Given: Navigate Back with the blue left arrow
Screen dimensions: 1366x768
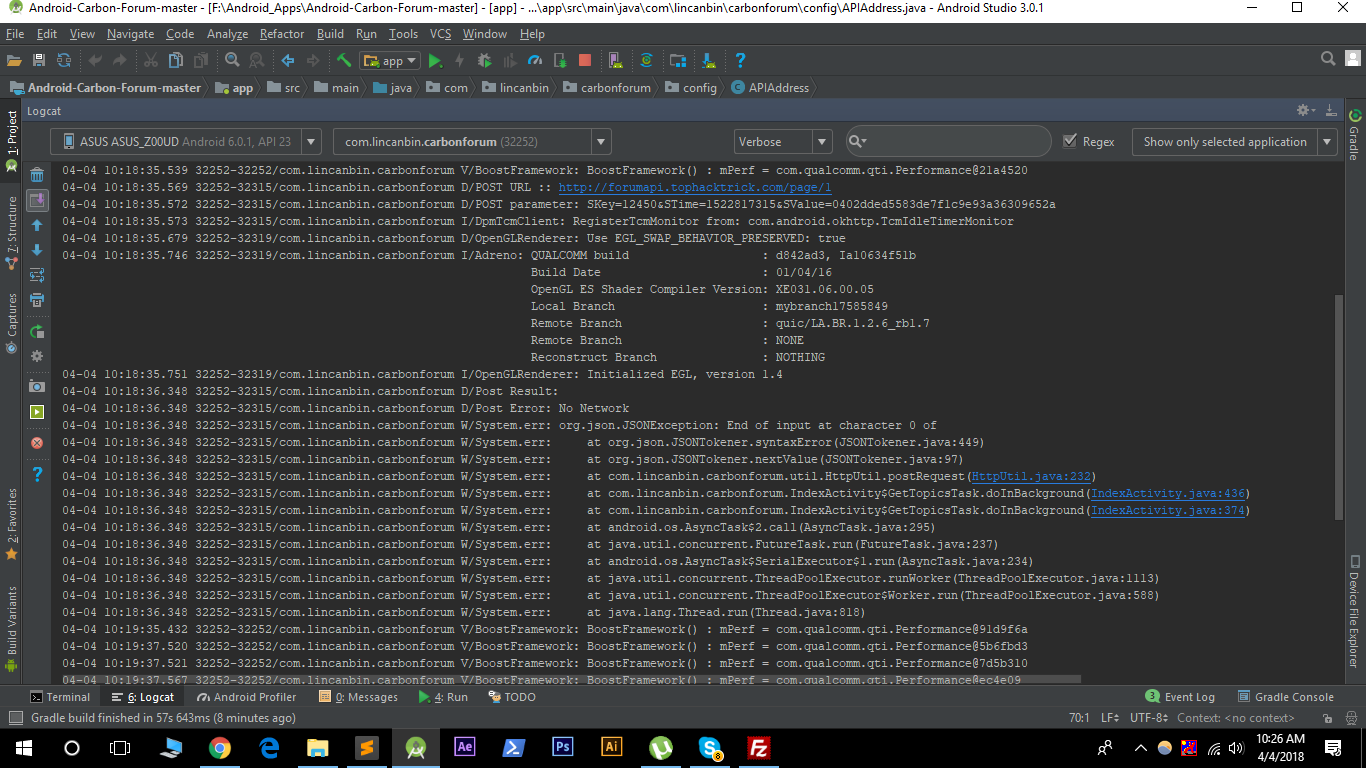Looking at the screenshot, I should (289, 61).
